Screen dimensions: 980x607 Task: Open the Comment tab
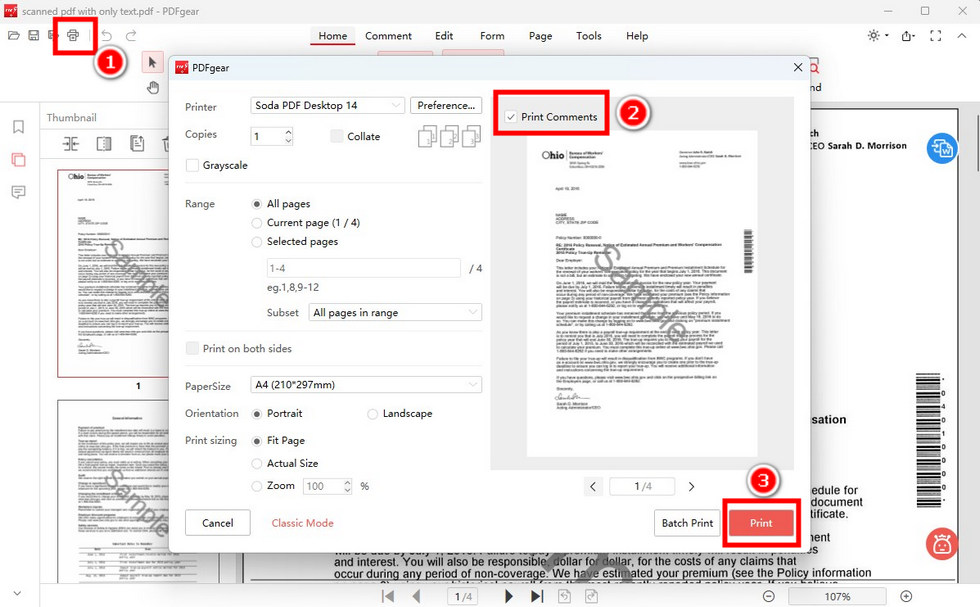[x=388, y=36]
